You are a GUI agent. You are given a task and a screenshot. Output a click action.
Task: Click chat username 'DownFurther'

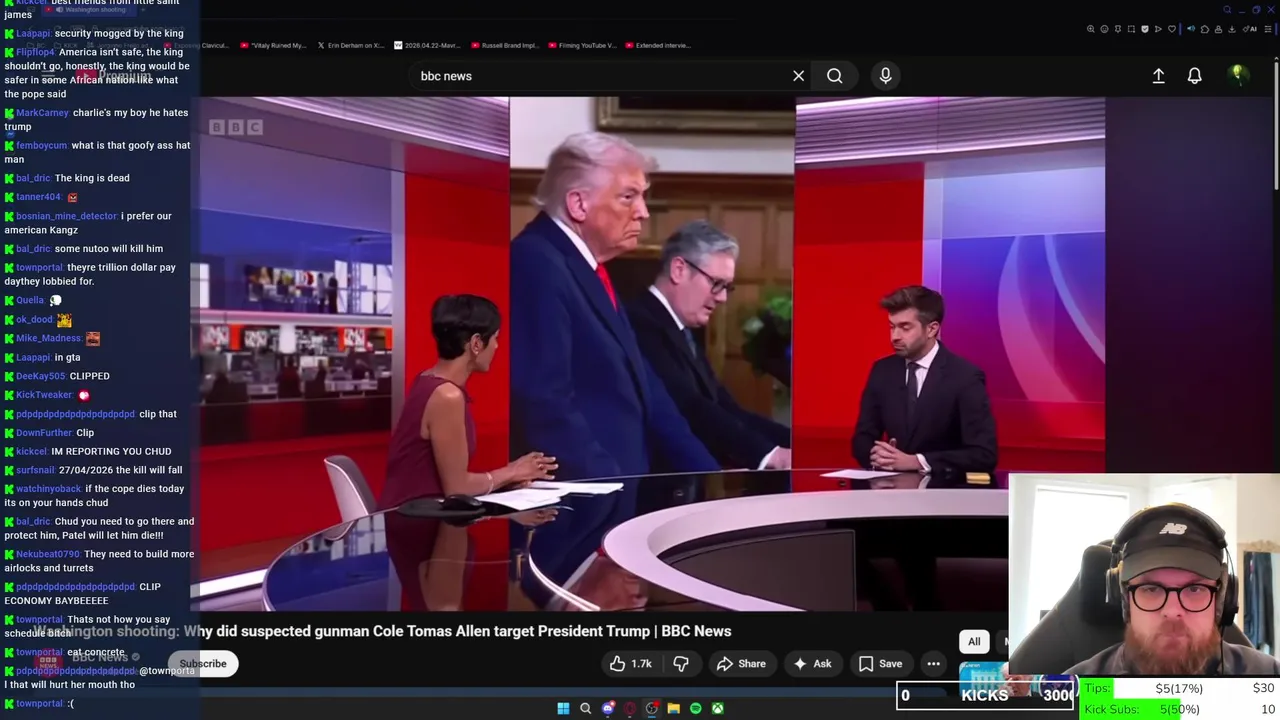(x=45, y=433)
